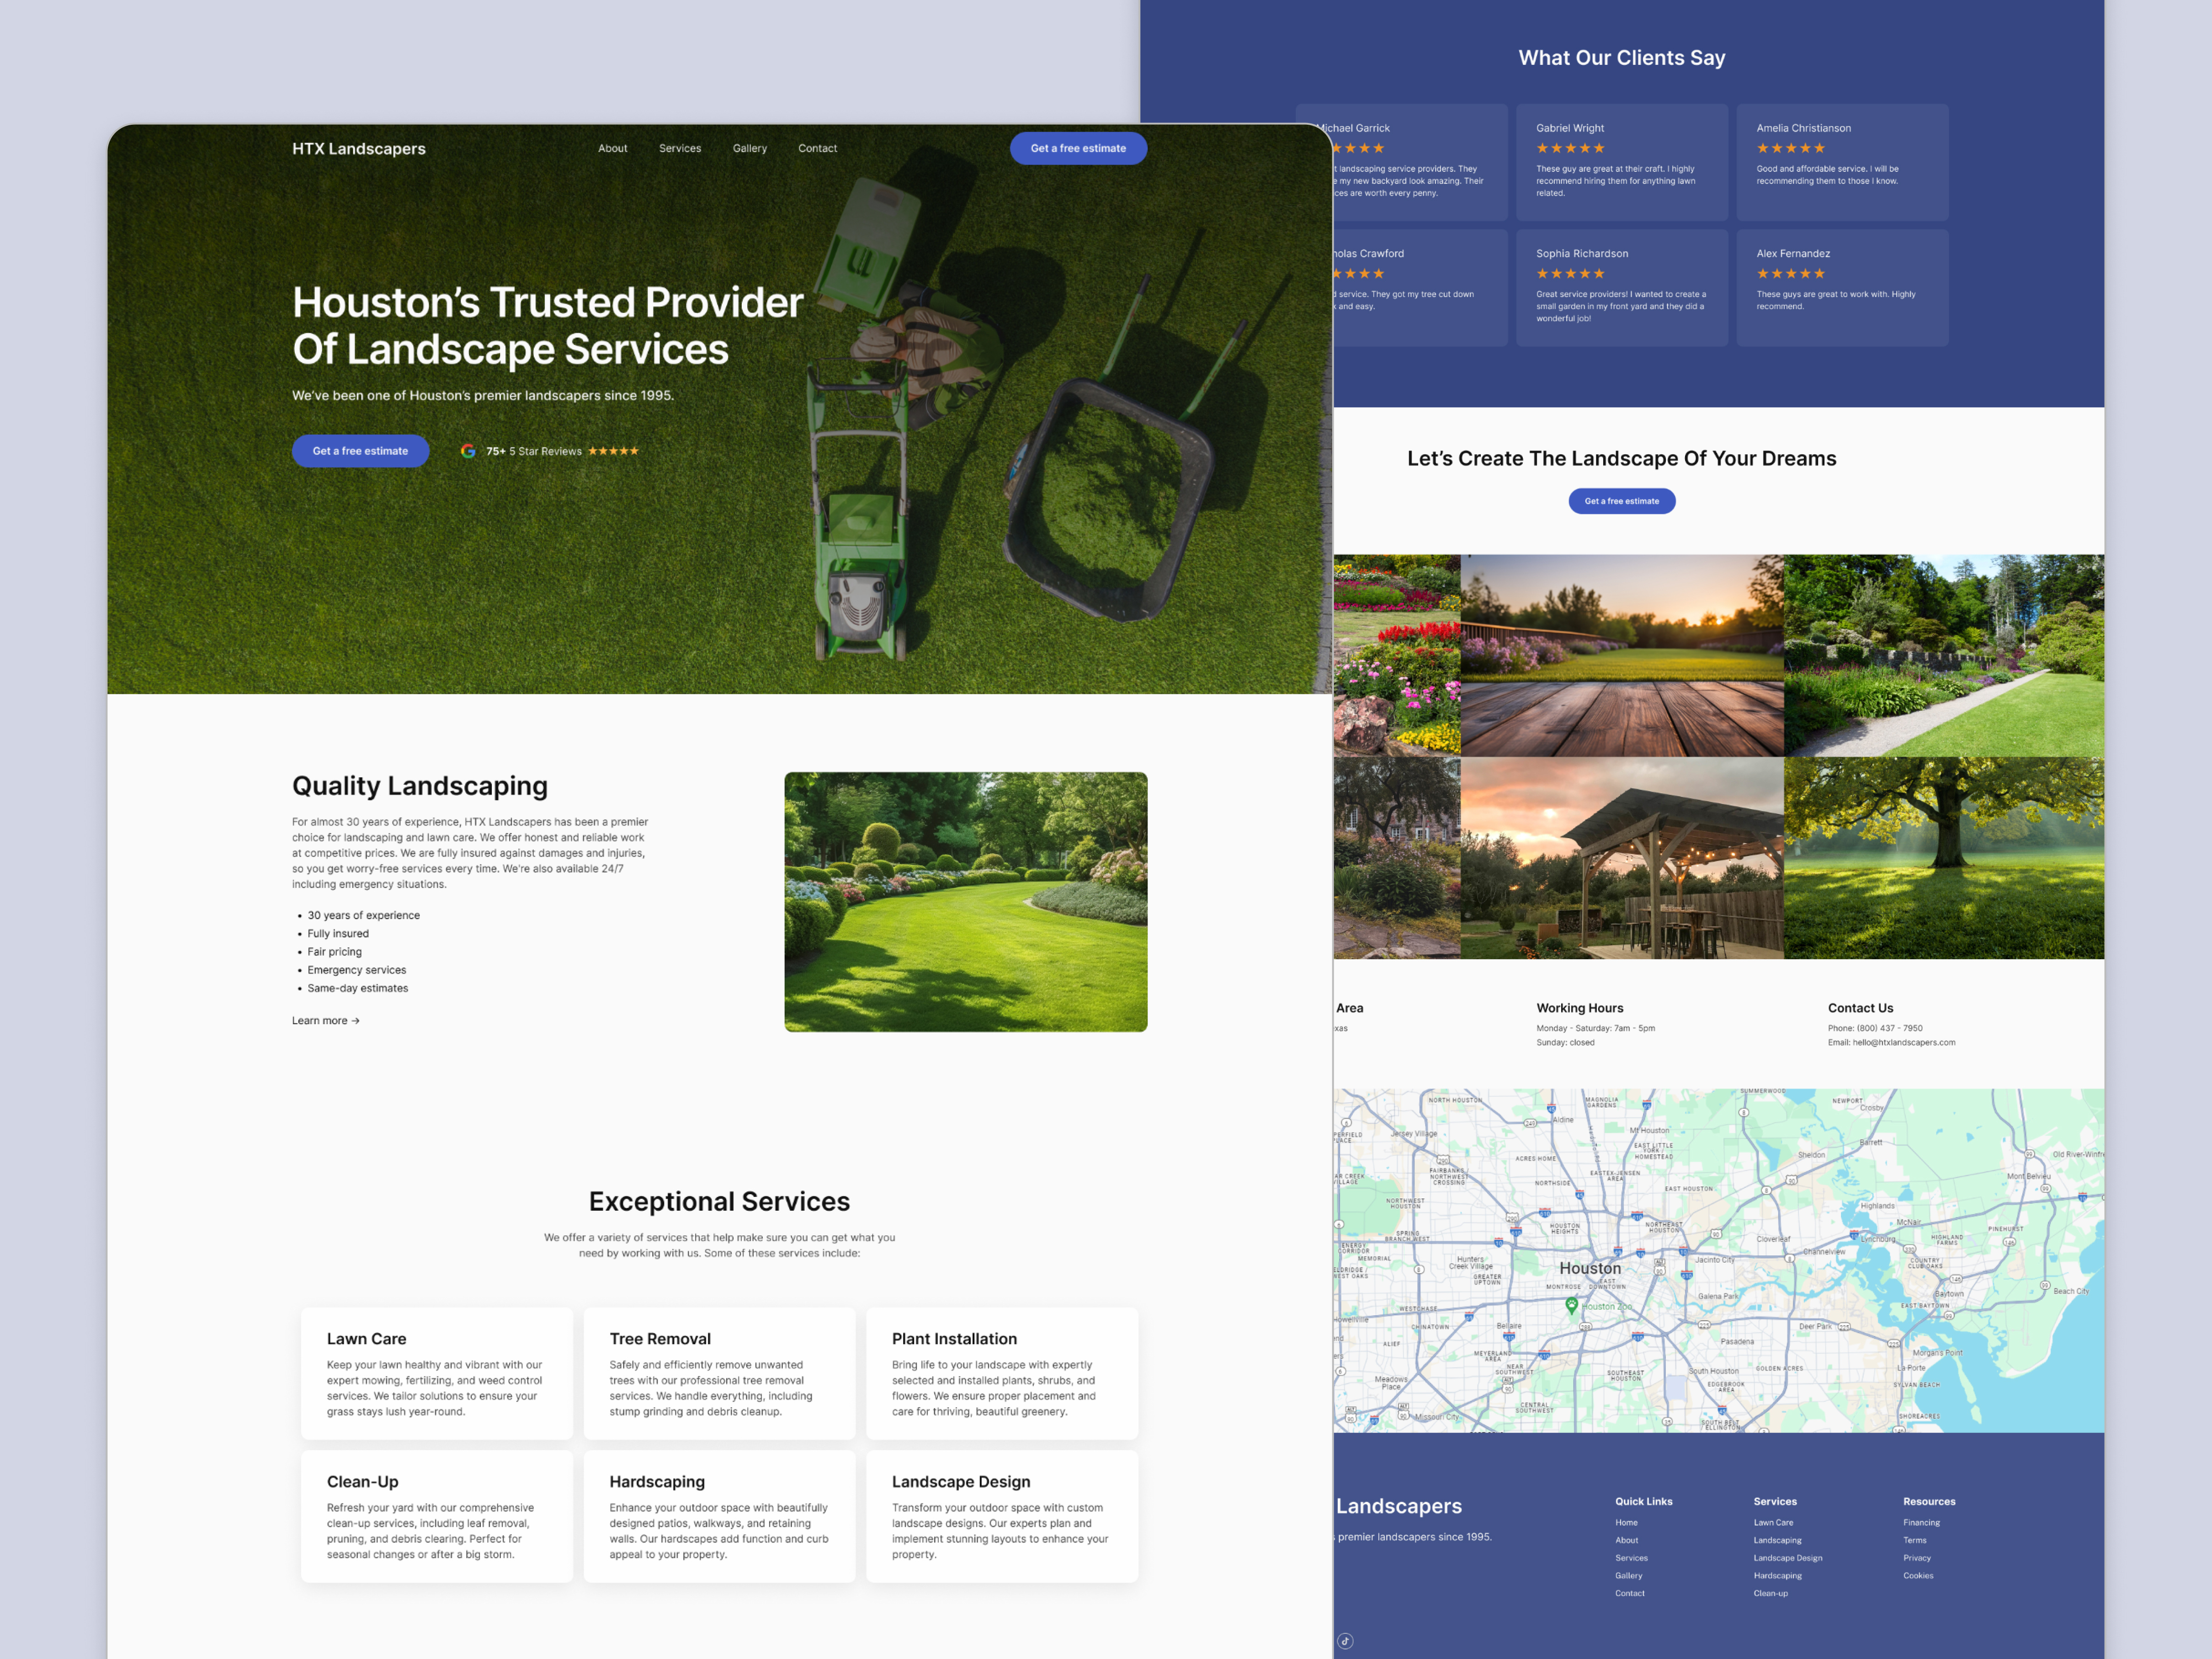The width and height of the screenshot is (2212, 1659).
Task: Select 'About' in the top navigation
Action: 613,148
